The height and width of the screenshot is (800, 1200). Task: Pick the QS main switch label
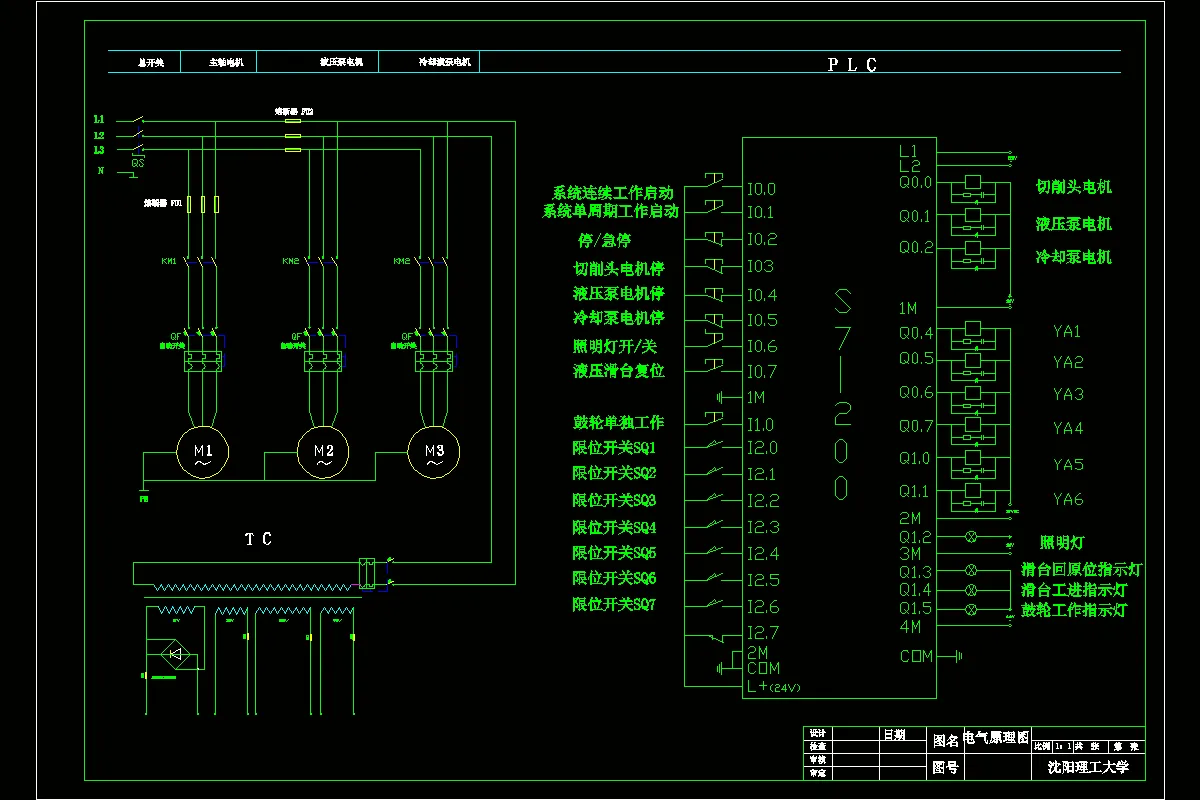click(138, 162)
